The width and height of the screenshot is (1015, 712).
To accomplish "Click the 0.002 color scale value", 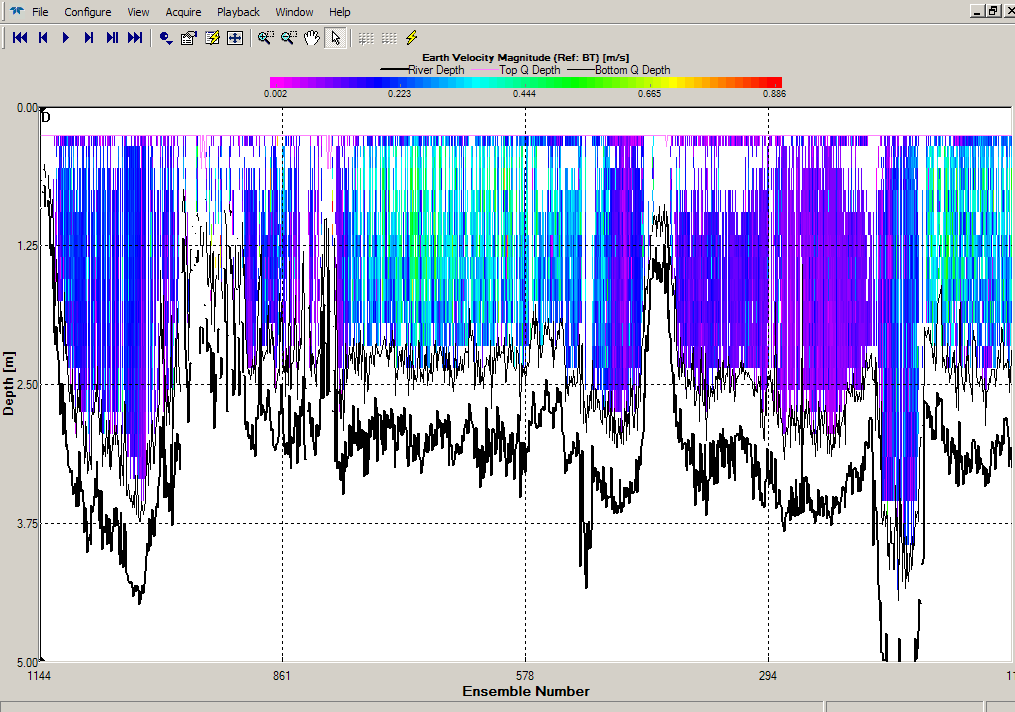I will (x=275, y=93).
